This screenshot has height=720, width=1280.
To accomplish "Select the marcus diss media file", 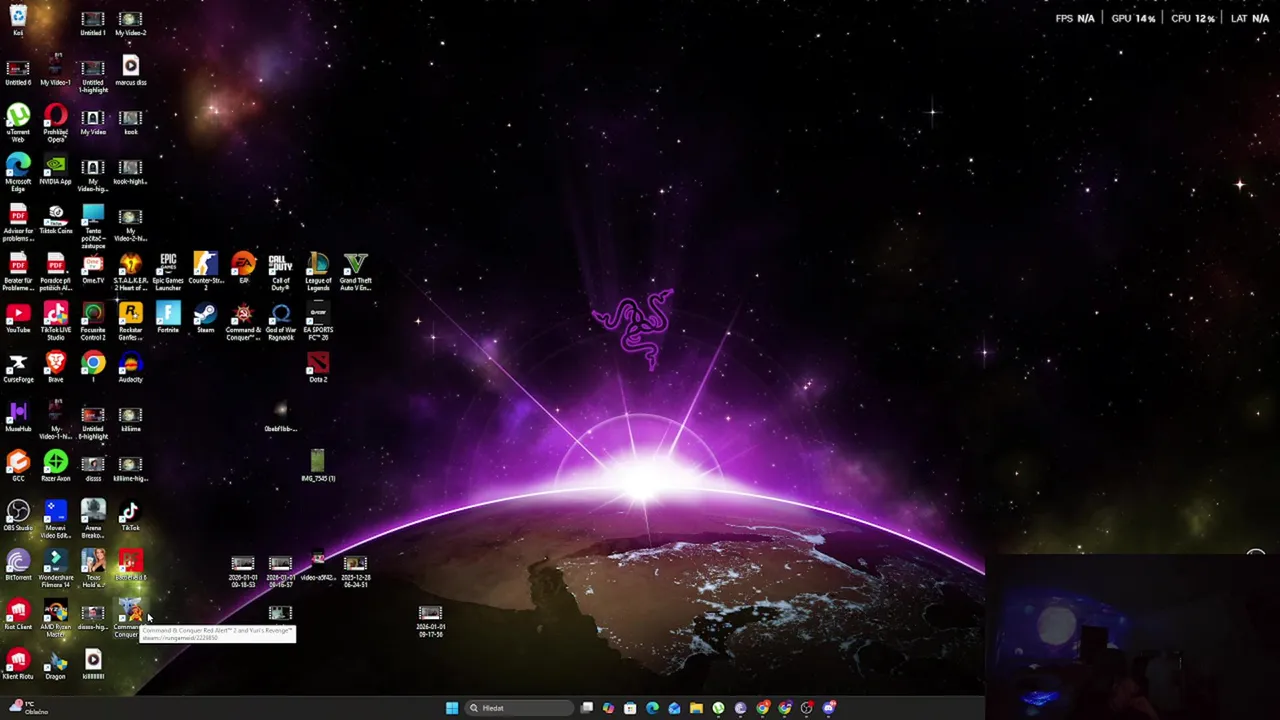I will 130,70.
